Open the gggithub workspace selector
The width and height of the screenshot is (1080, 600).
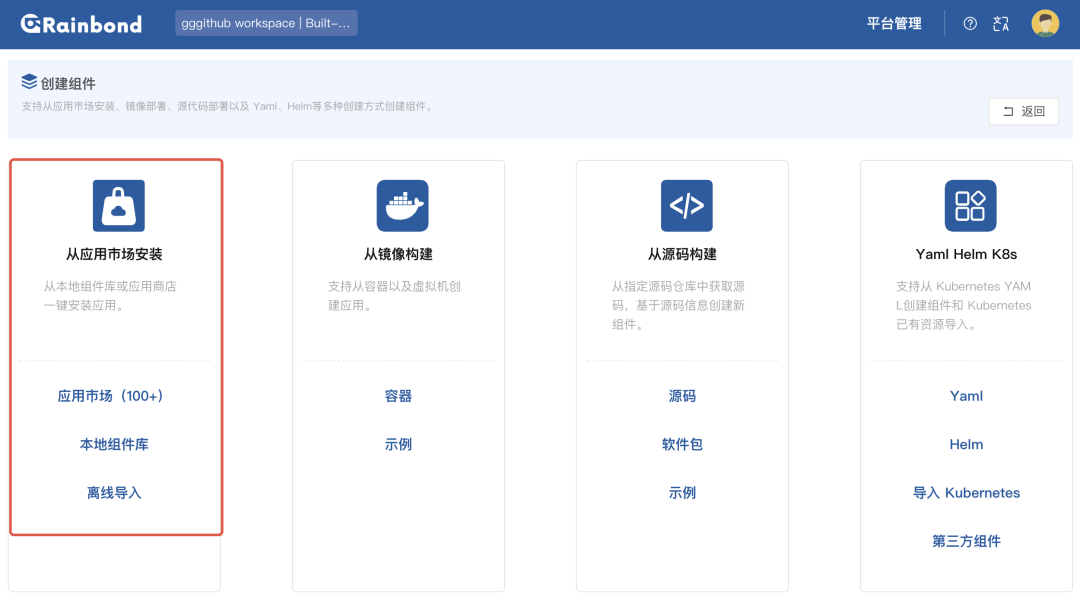coord(266,21)
